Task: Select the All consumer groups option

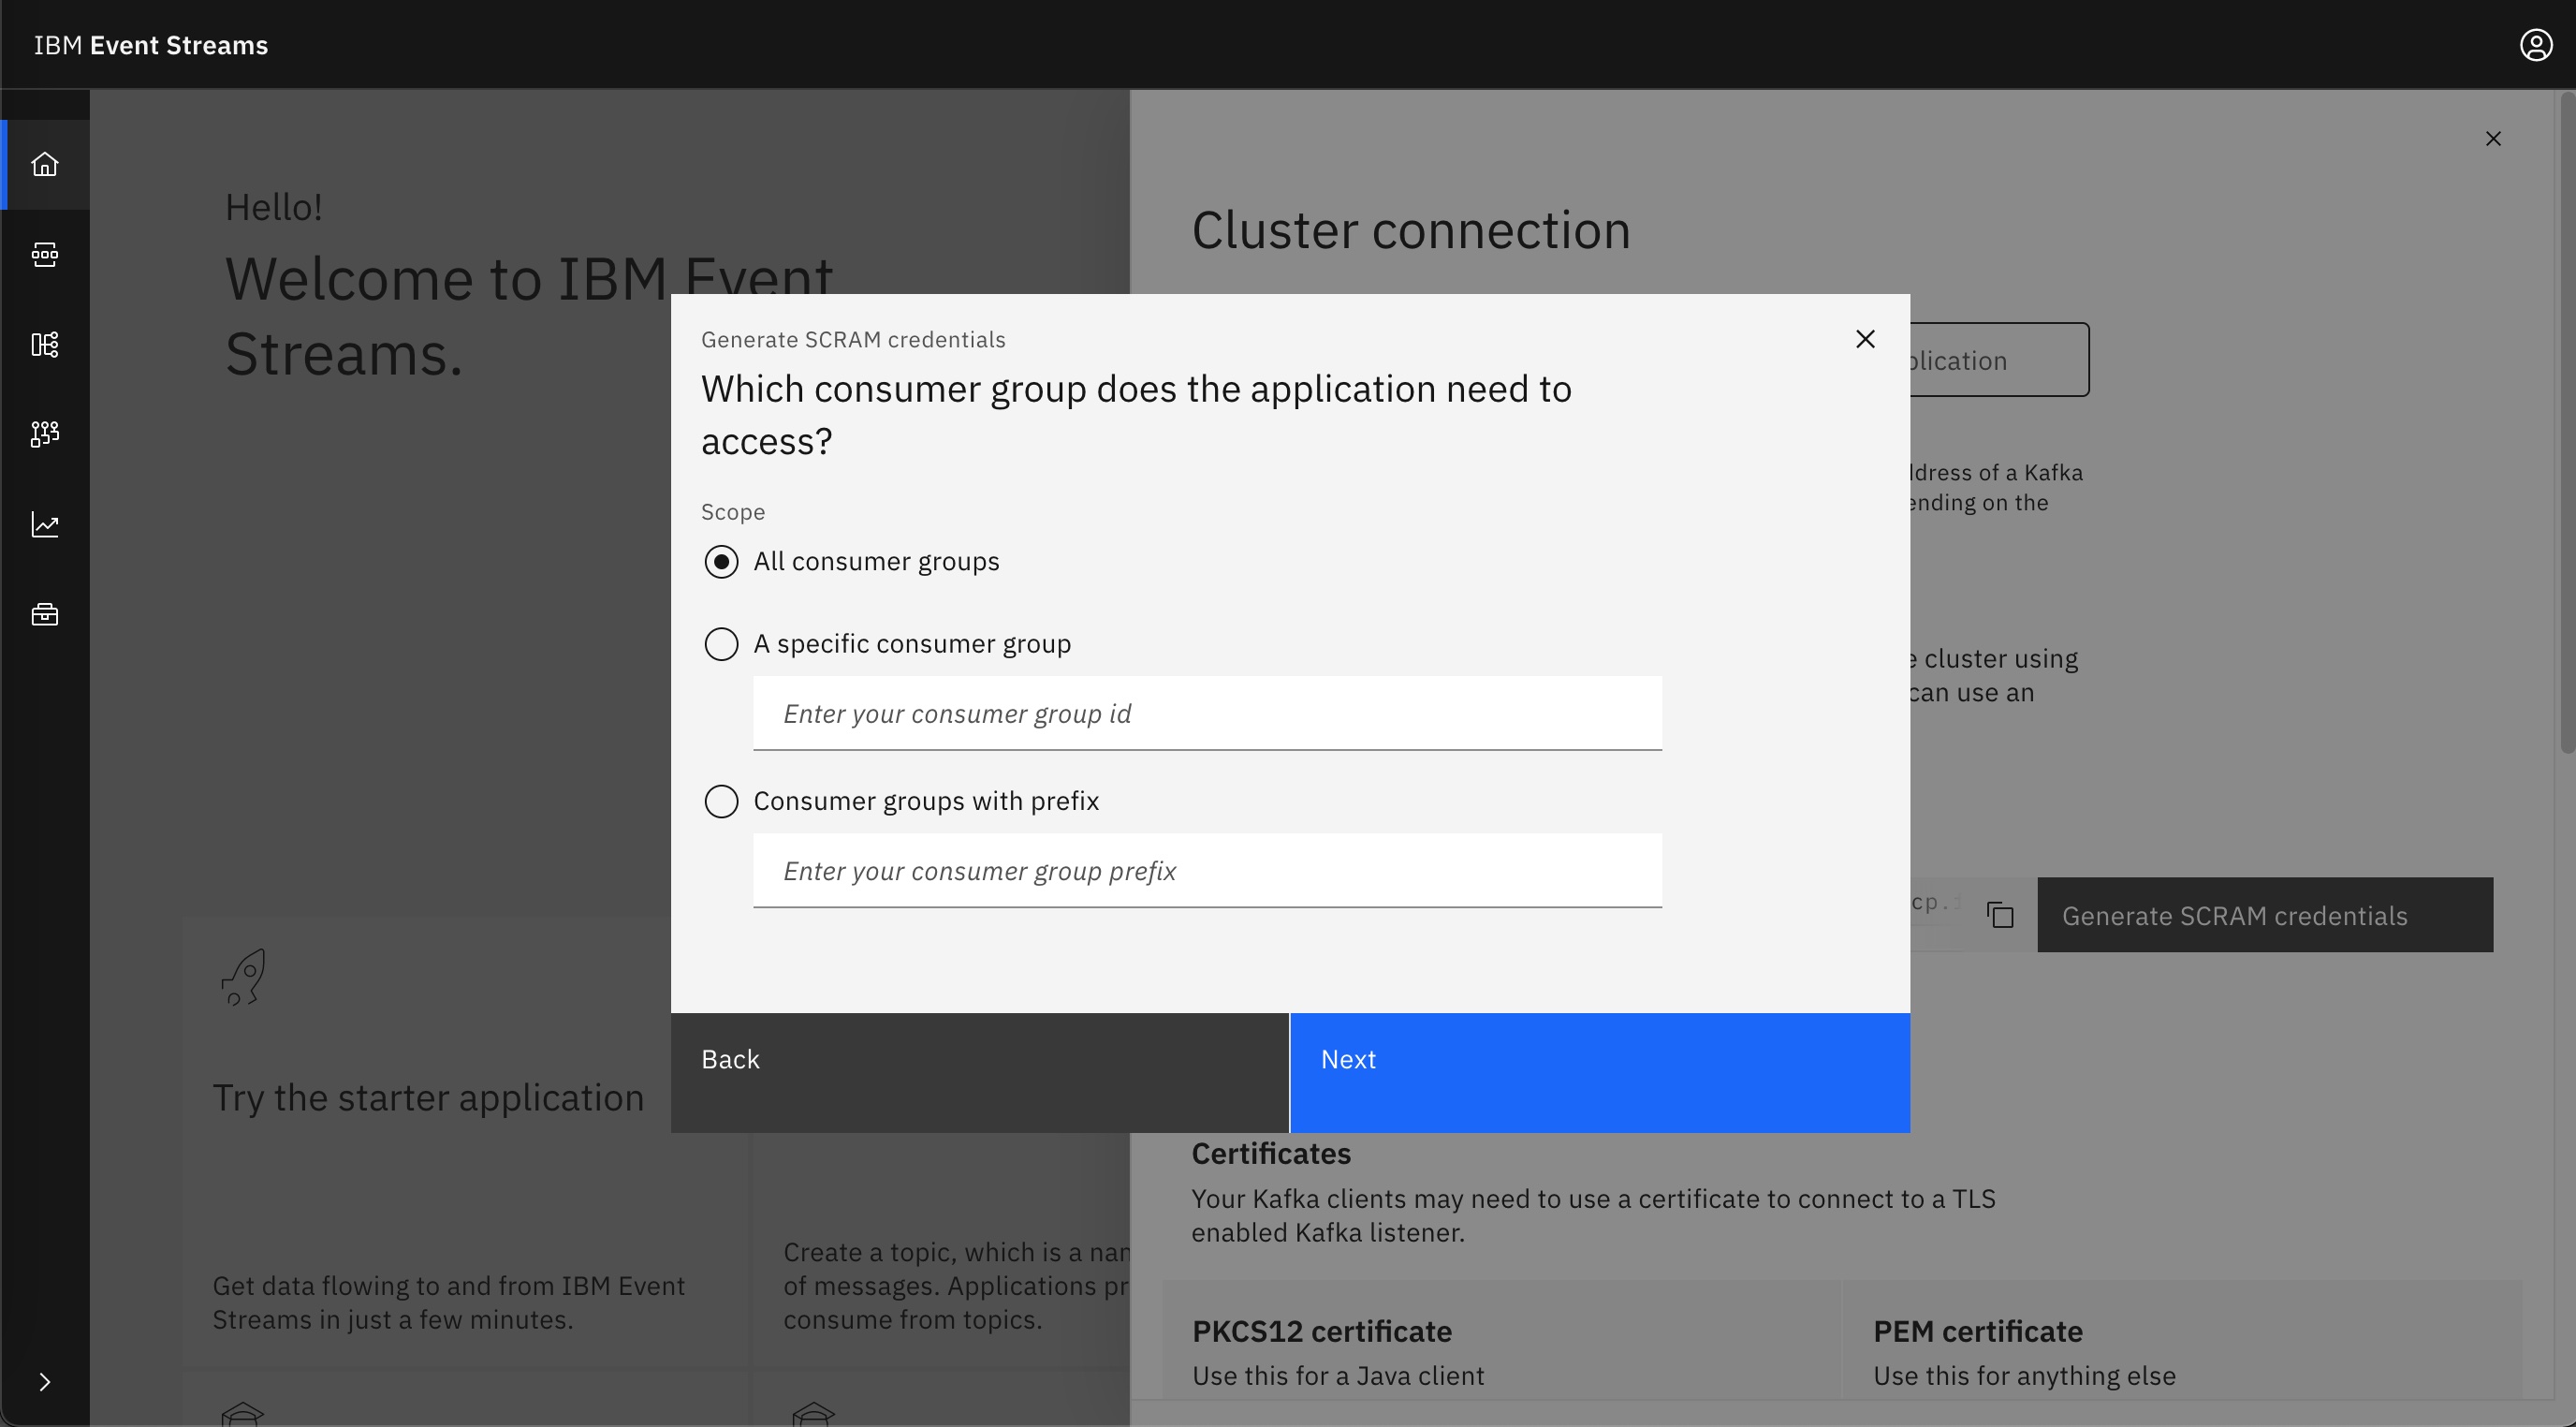Action: (721, 562)
